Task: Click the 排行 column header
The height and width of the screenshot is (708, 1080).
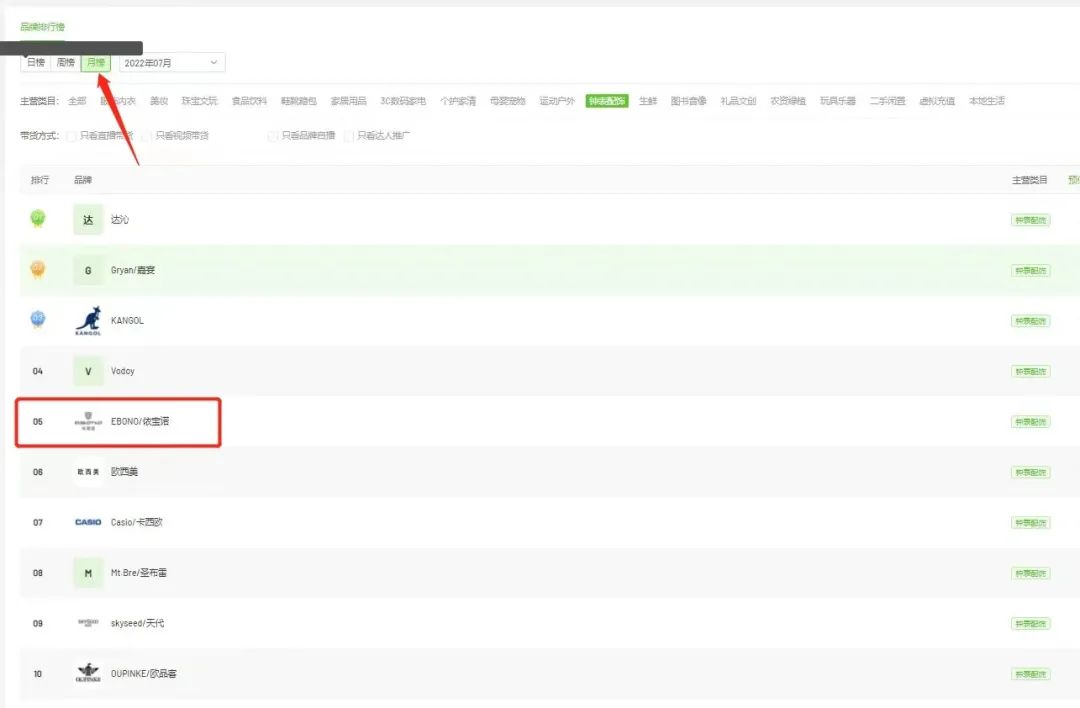Action: click(x=40, y=180)
